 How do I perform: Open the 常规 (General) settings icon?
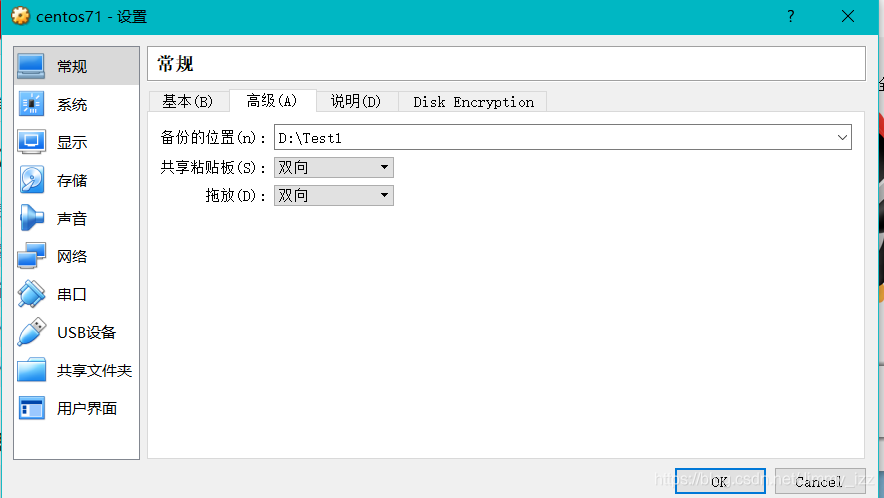pos(31,66)
